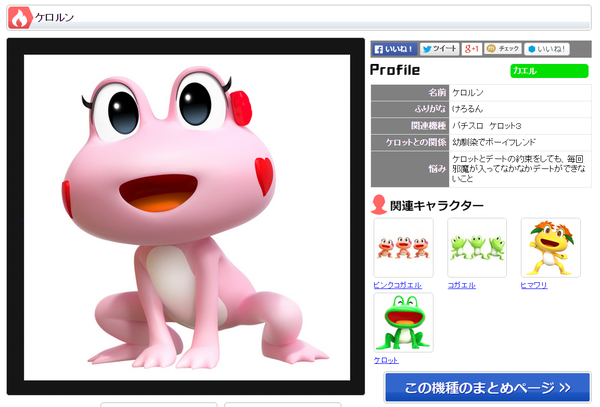Click the blue hexagon いいね! button
The image size is (600, 407).
[x=547, y=49]
